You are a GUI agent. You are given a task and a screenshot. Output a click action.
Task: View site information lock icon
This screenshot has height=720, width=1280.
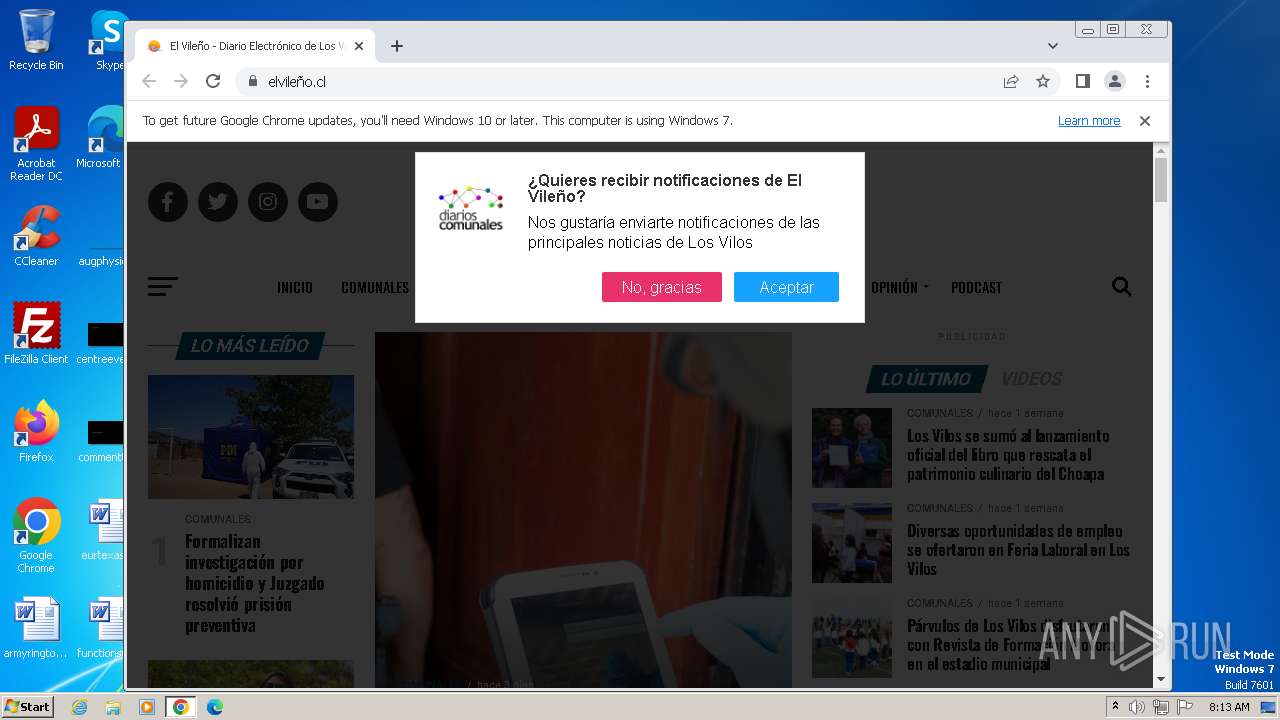click(x=252, y=81)
